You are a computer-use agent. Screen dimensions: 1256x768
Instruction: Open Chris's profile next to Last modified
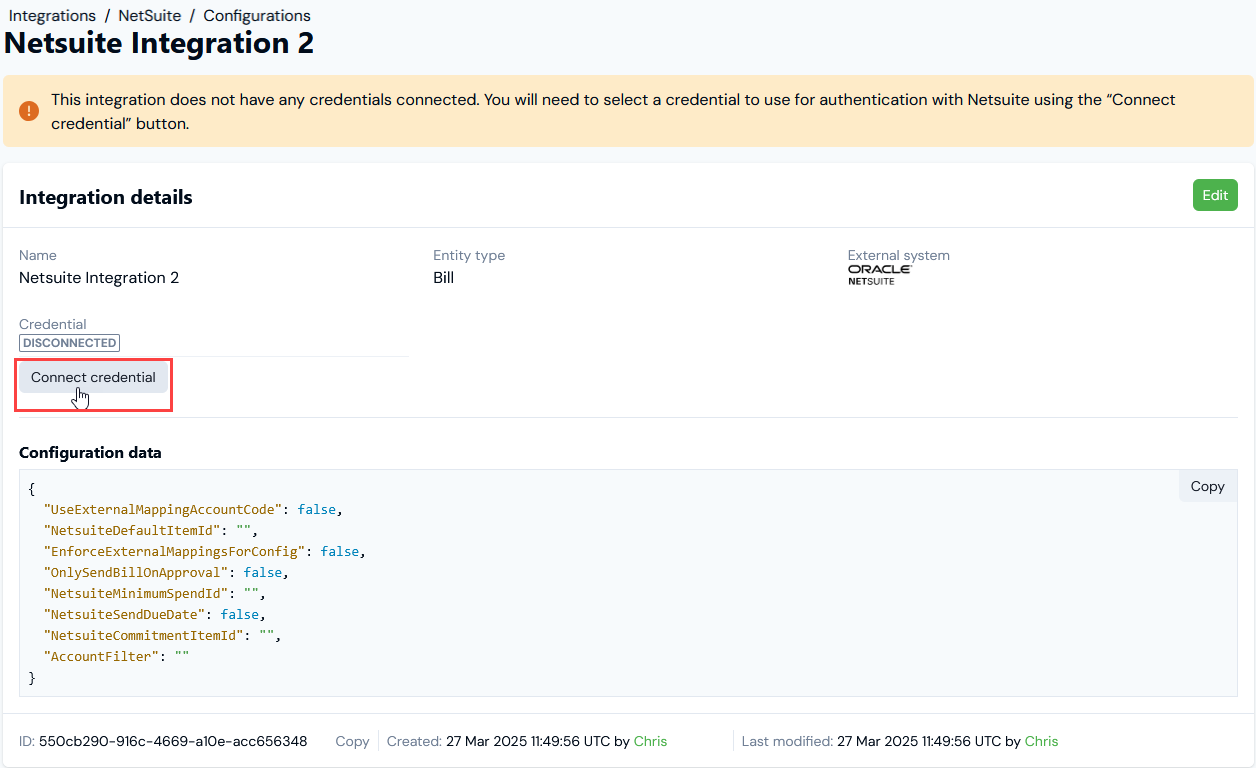[1041, 741]
